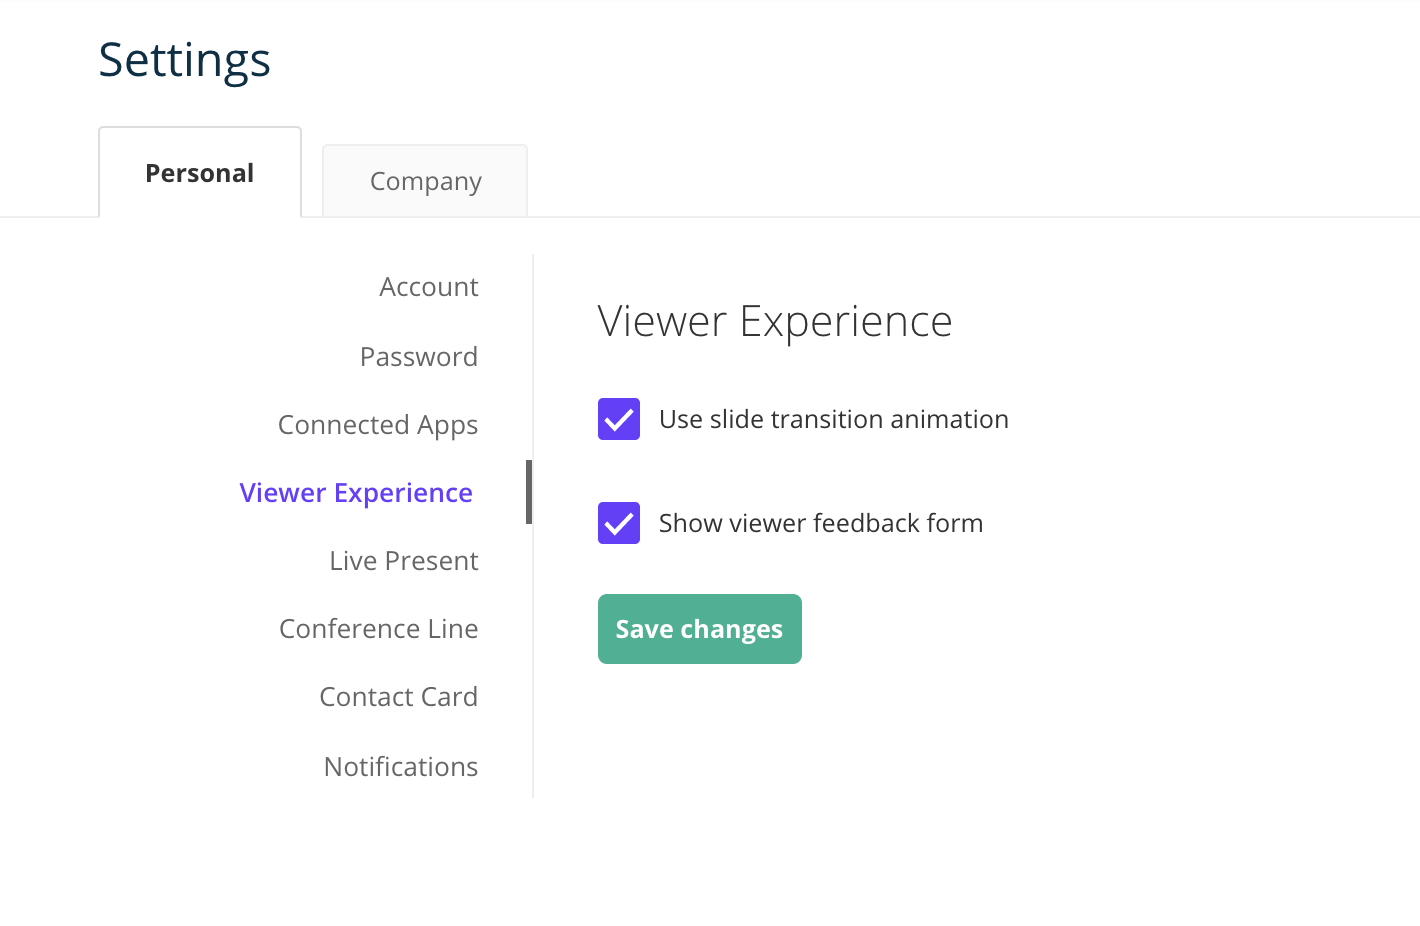Go to Contact Card section

[x=399, y=697]
